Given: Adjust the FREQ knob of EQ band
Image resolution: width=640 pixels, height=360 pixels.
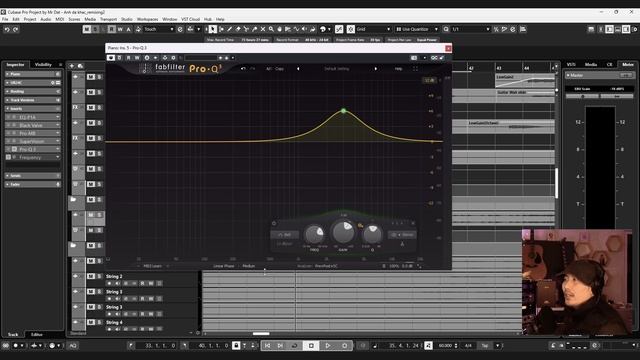Looking at the screenshot, I should (314, 235).
